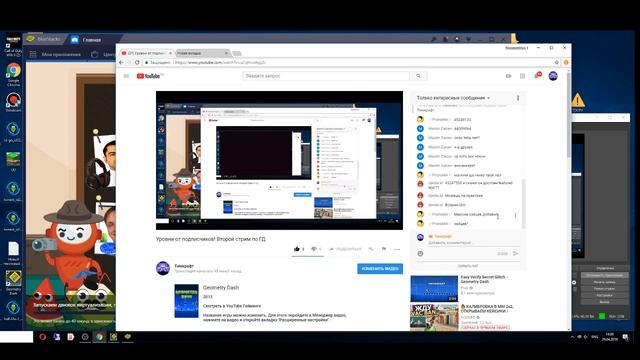
Task: Focus the YouTube search input field
Action: click(x=326, y=76)
